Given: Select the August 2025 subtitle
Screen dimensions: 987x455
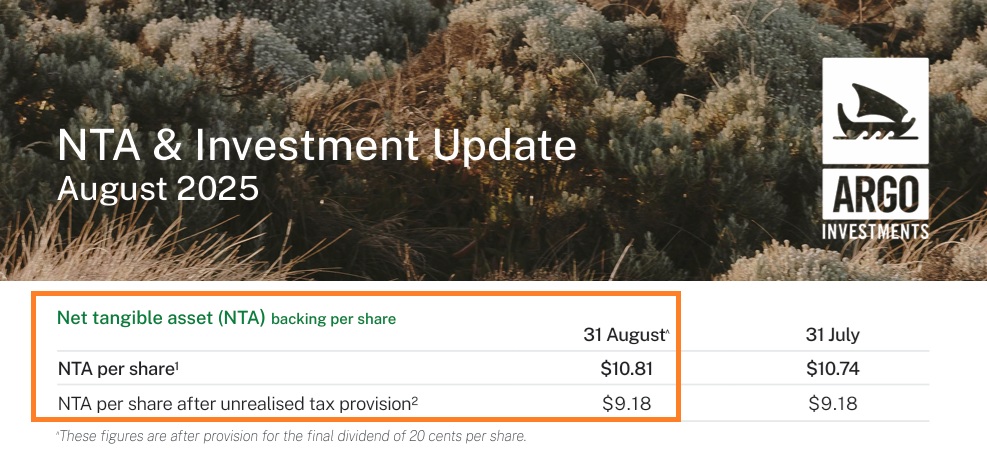Looking at the screenshot, I should (158, 187).
